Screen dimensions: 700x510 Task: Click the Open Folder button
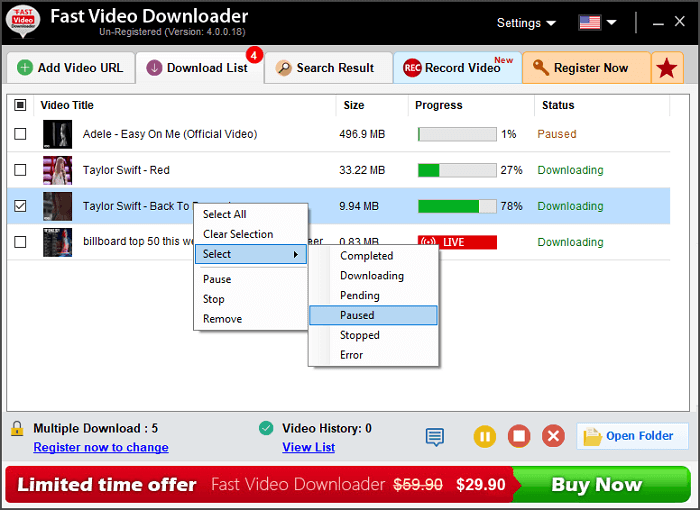pyautogui.click(x=632, y=436)
